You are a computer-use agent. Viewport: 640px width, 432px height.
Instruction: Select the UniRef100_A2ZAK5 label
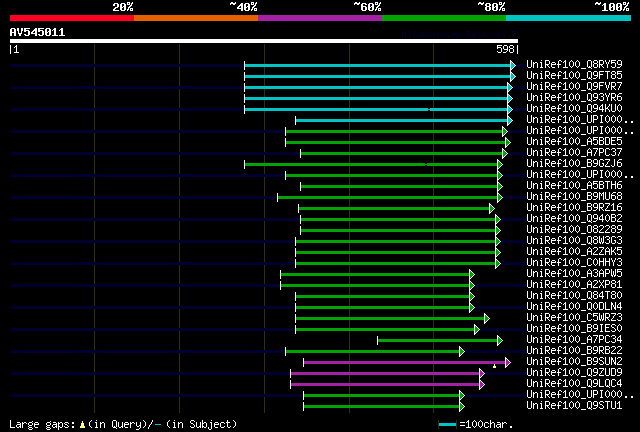(x=574, y=252)
